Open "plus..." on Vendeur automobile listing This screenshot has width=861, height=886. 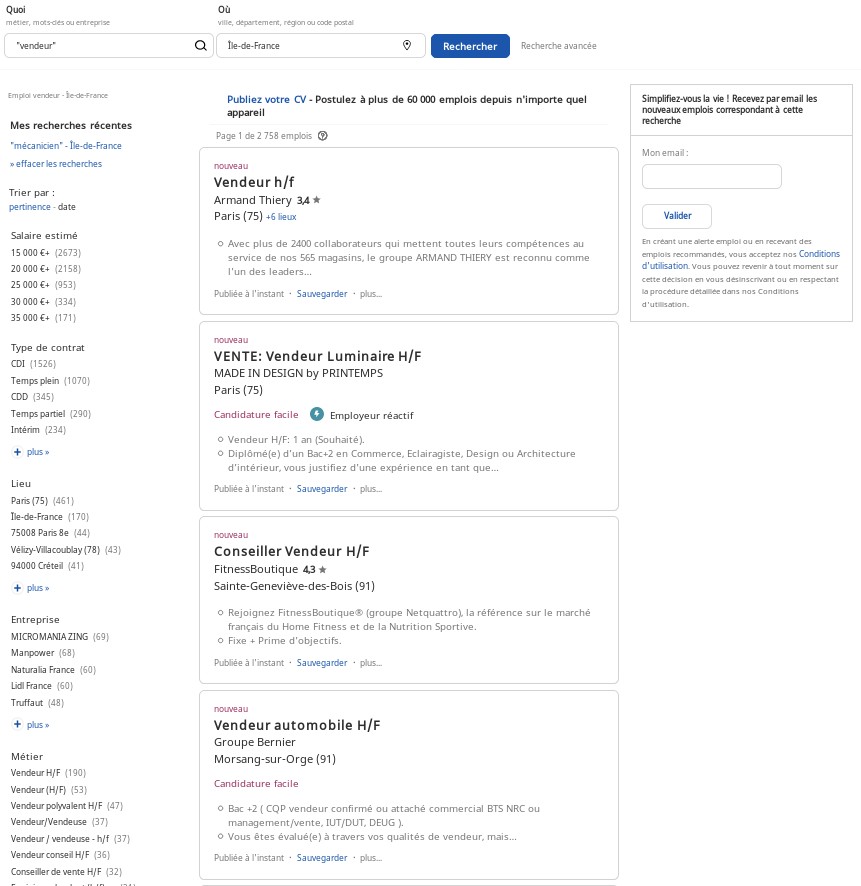371,858
